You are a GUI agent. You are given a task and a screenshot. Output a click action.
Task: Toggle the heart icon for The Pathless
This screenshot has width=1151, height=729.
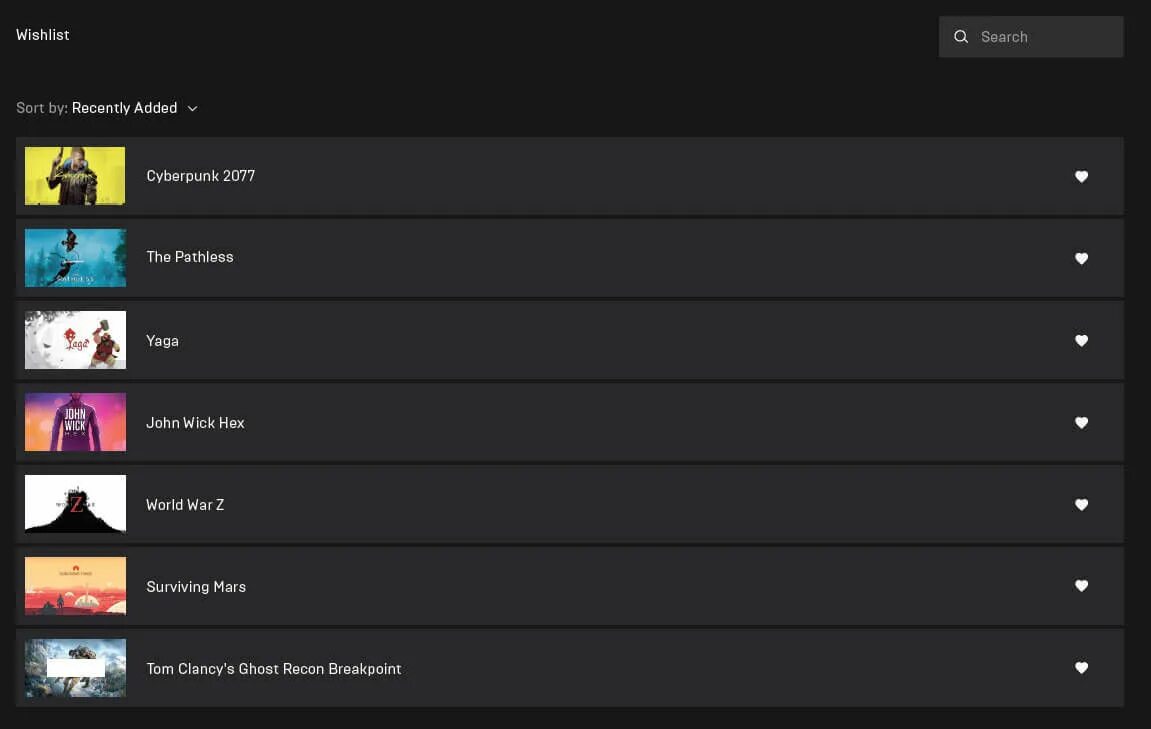[1081, 258]
